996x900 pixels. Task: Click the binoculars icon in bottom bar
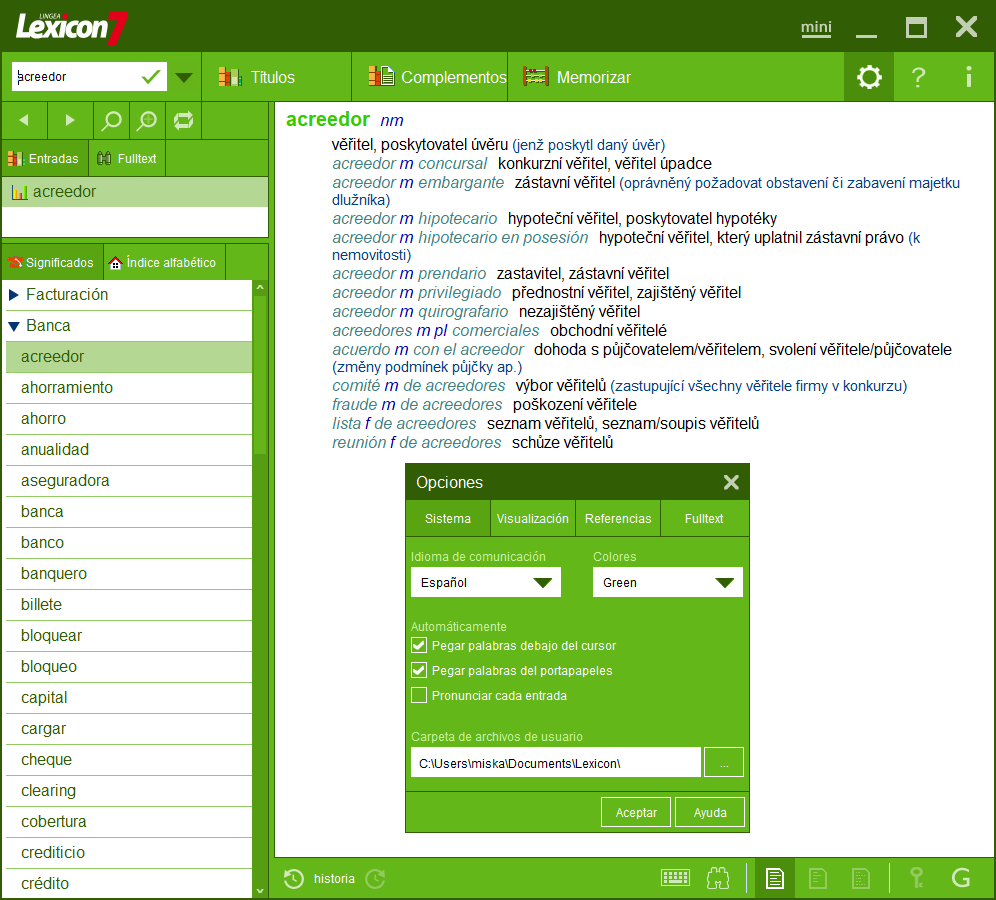[718, 878]
